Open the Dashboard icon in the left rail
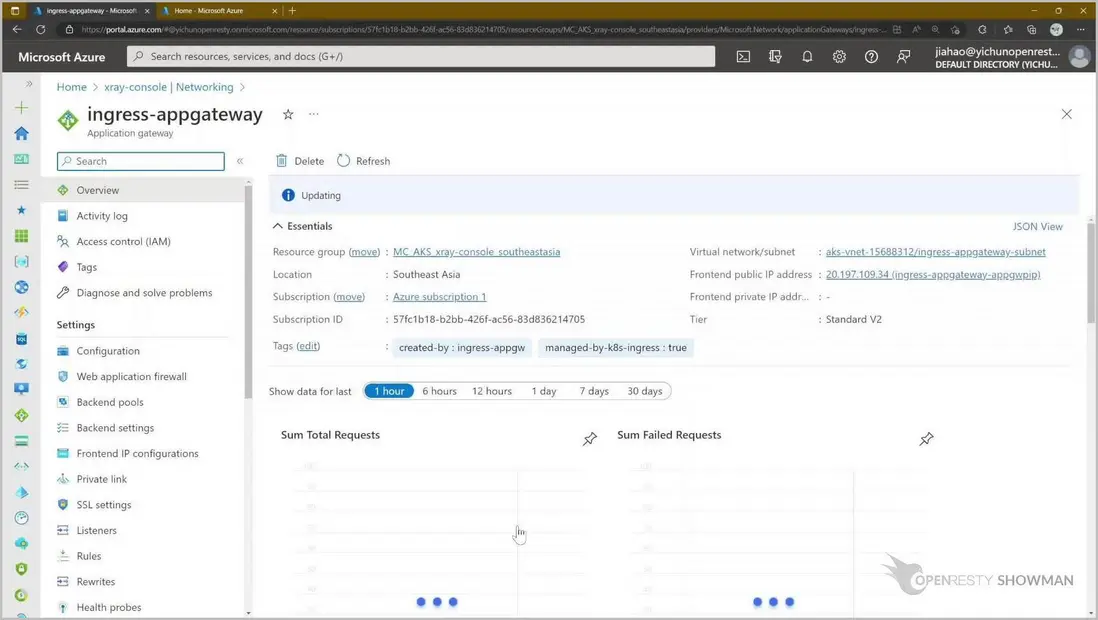The width and height of the screenshot is (1098, 620). coord(22,159)
